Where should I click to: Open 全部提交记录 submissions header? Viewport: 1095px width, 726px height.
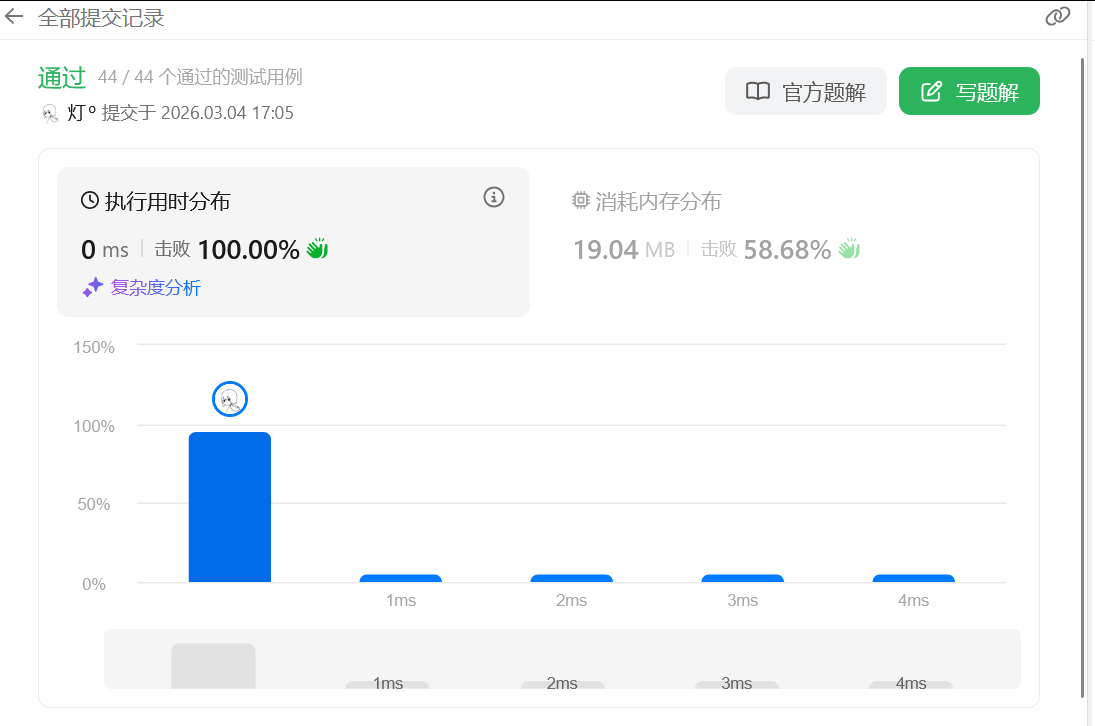coord(101,18)
